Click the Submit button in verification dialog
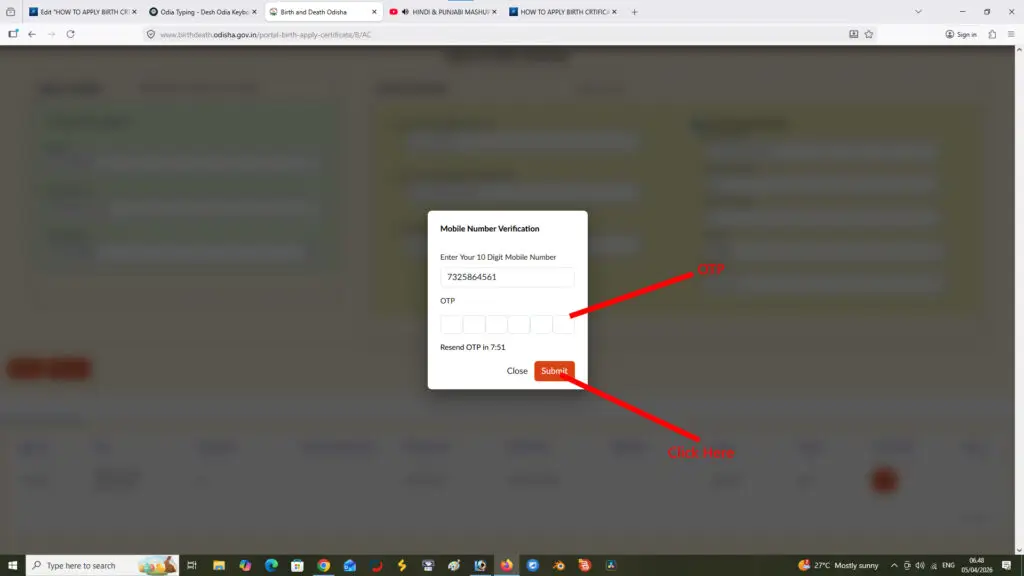Viewport: 1024px width, 576px height. [x=554, y=371]
